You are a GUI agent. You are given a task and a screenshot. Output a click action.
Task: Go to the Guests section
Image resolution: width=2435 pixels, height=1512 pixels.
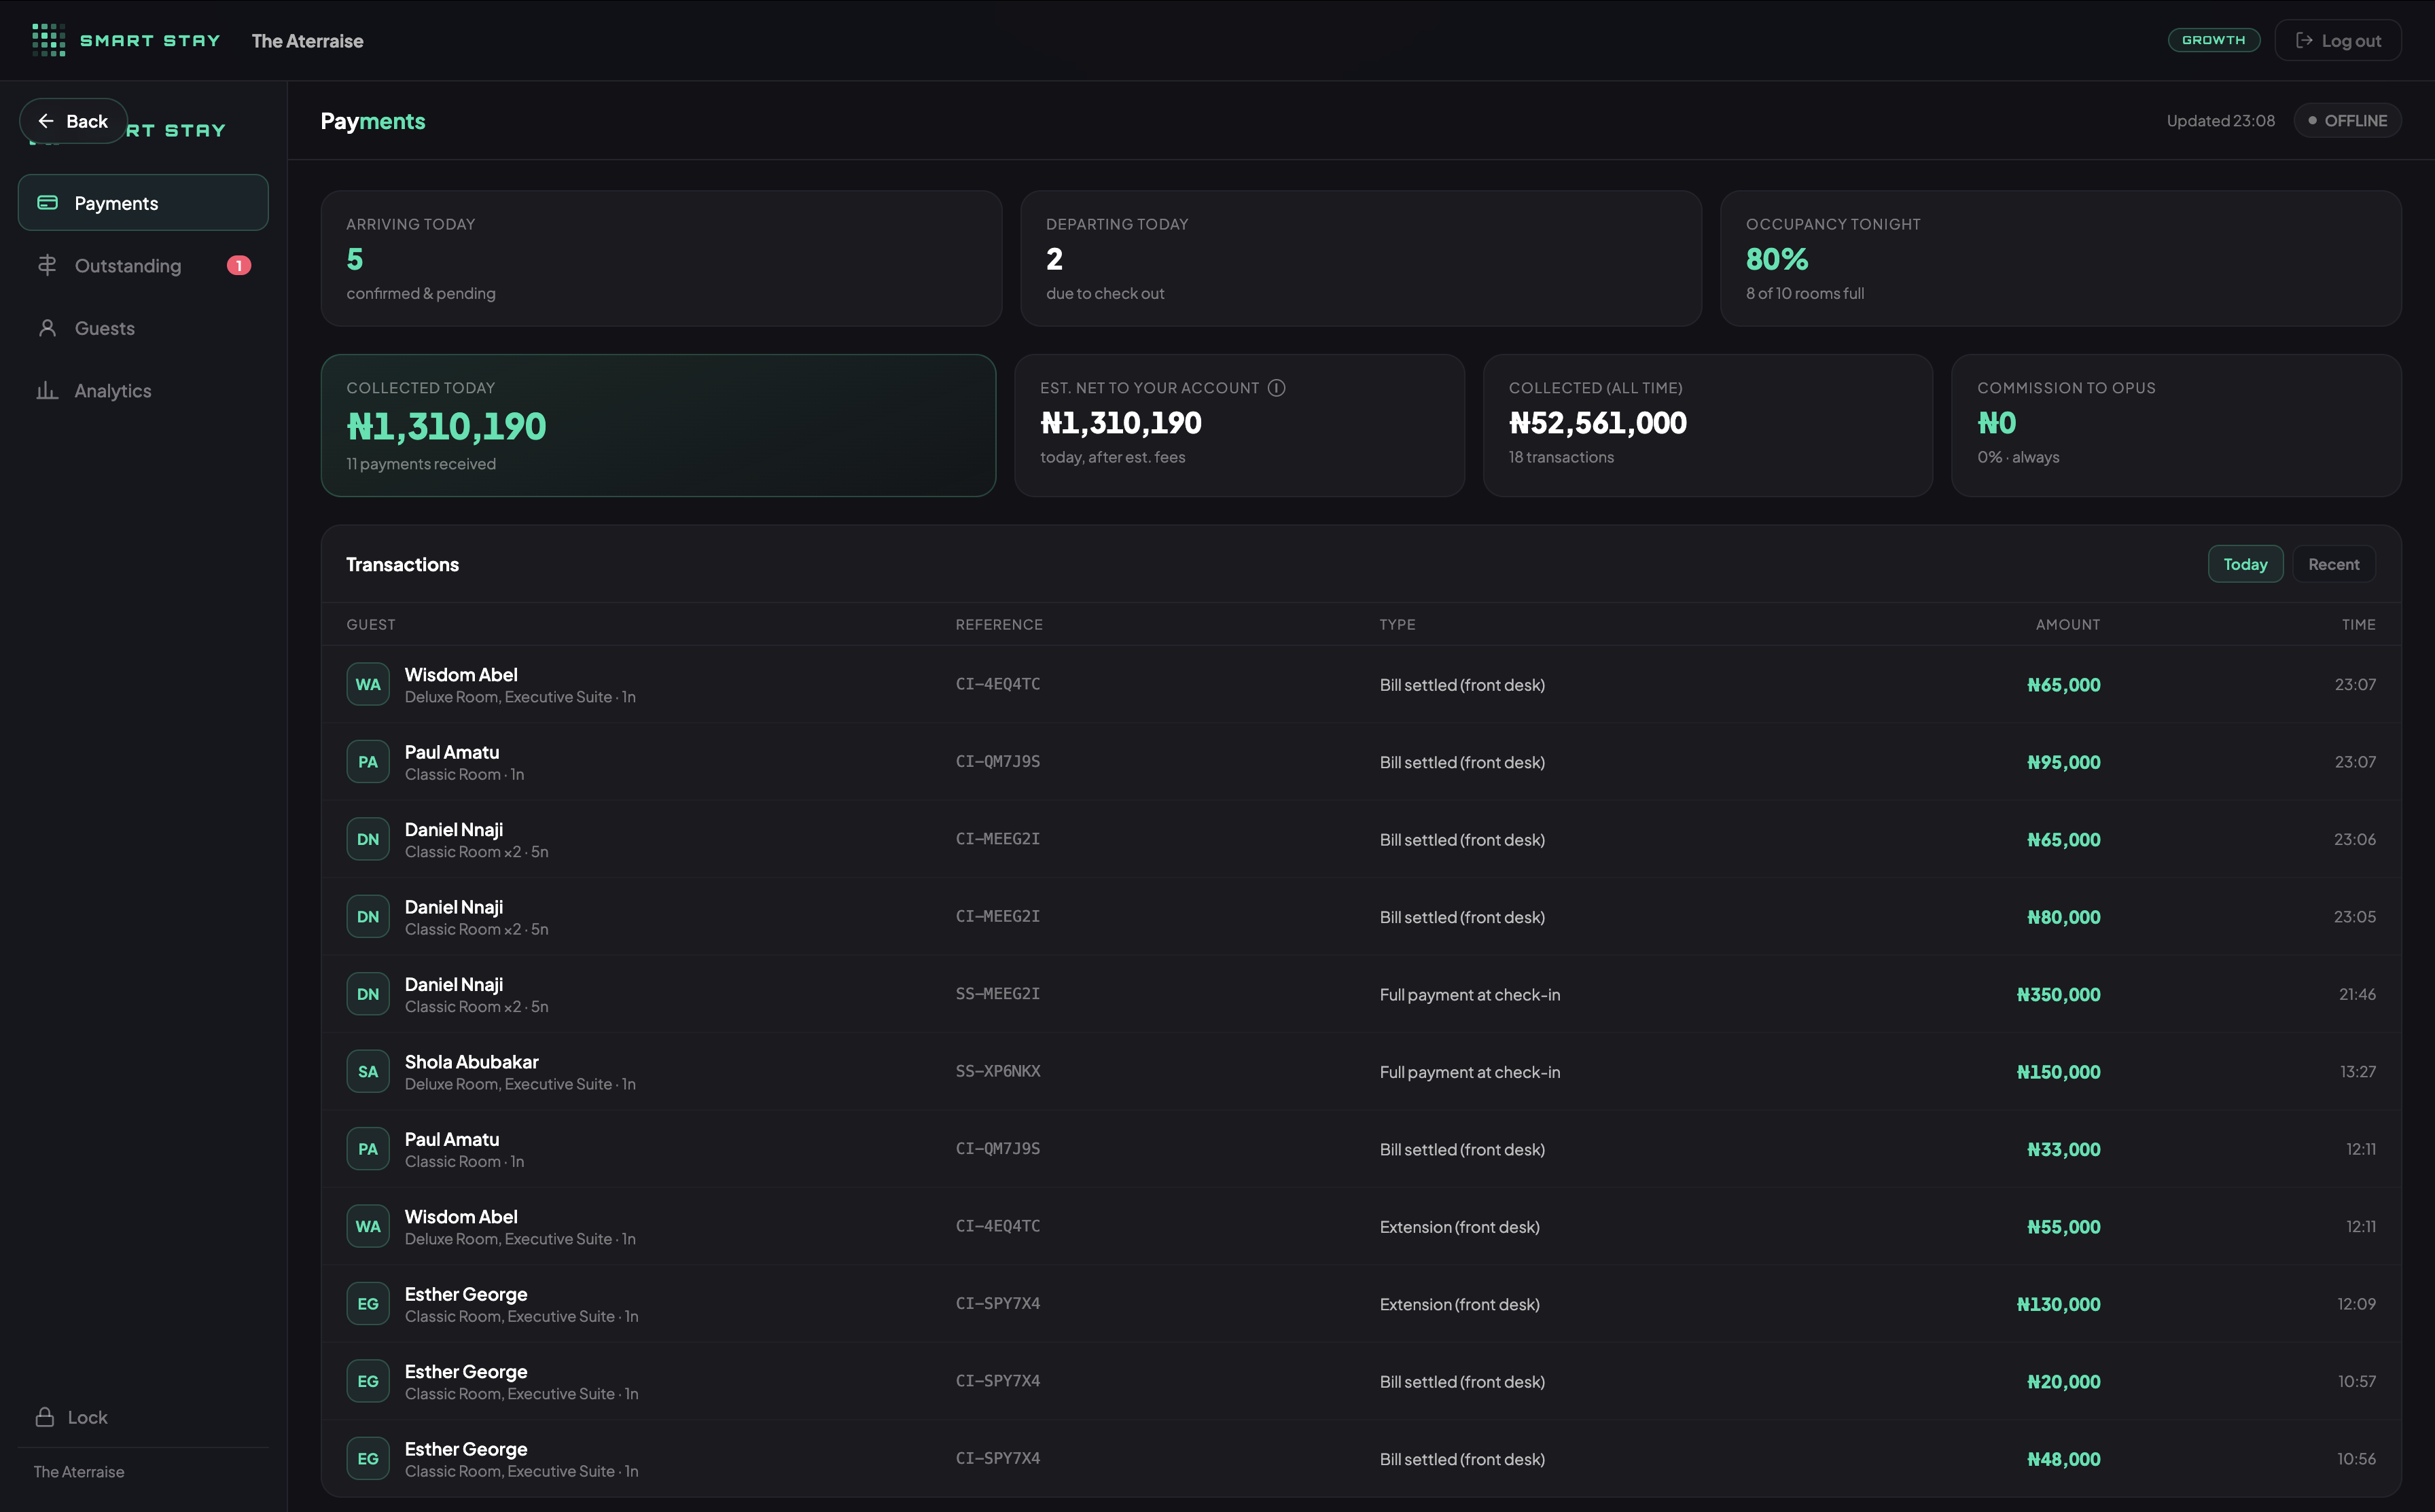(x=143, y=328)
